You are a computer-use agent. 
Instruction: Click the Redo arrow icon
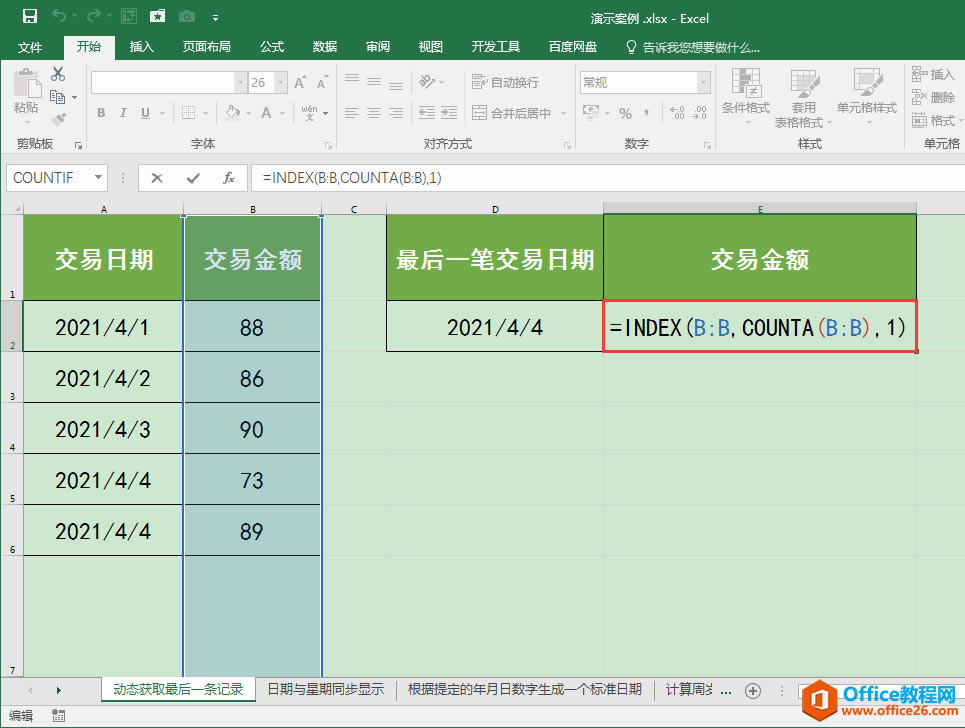pyautogui.click(x=94, y=16)
